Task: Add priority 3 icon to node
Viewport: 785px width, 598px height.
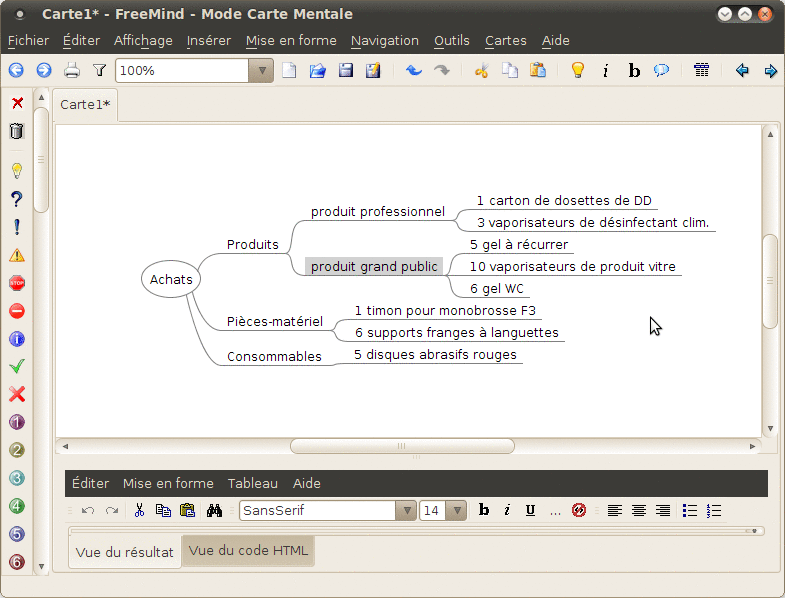Action: [17, 478]
